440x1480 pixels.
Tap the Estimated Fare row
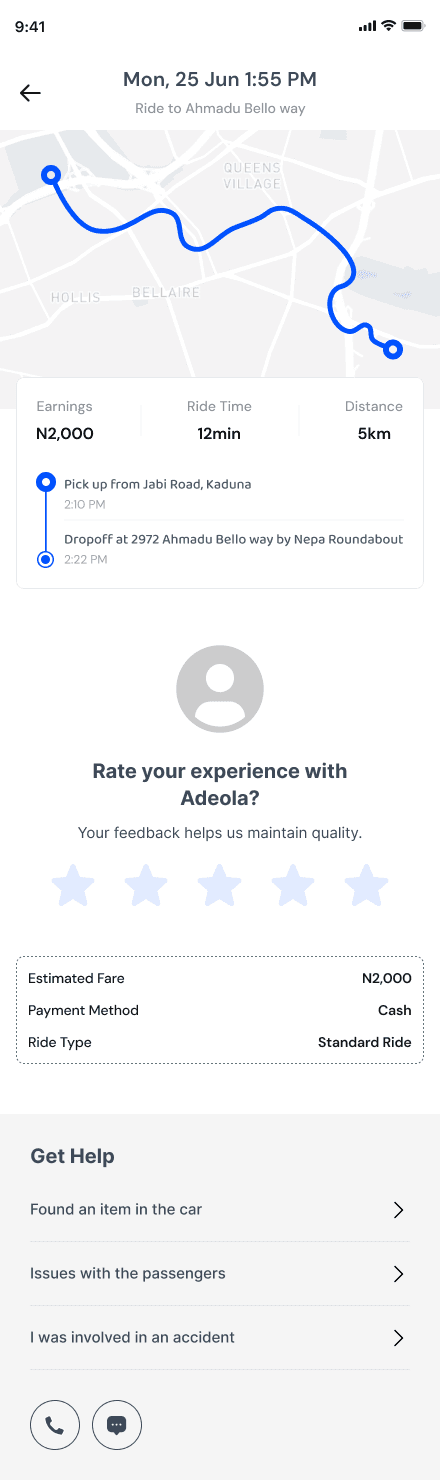(x=220, y=978)
